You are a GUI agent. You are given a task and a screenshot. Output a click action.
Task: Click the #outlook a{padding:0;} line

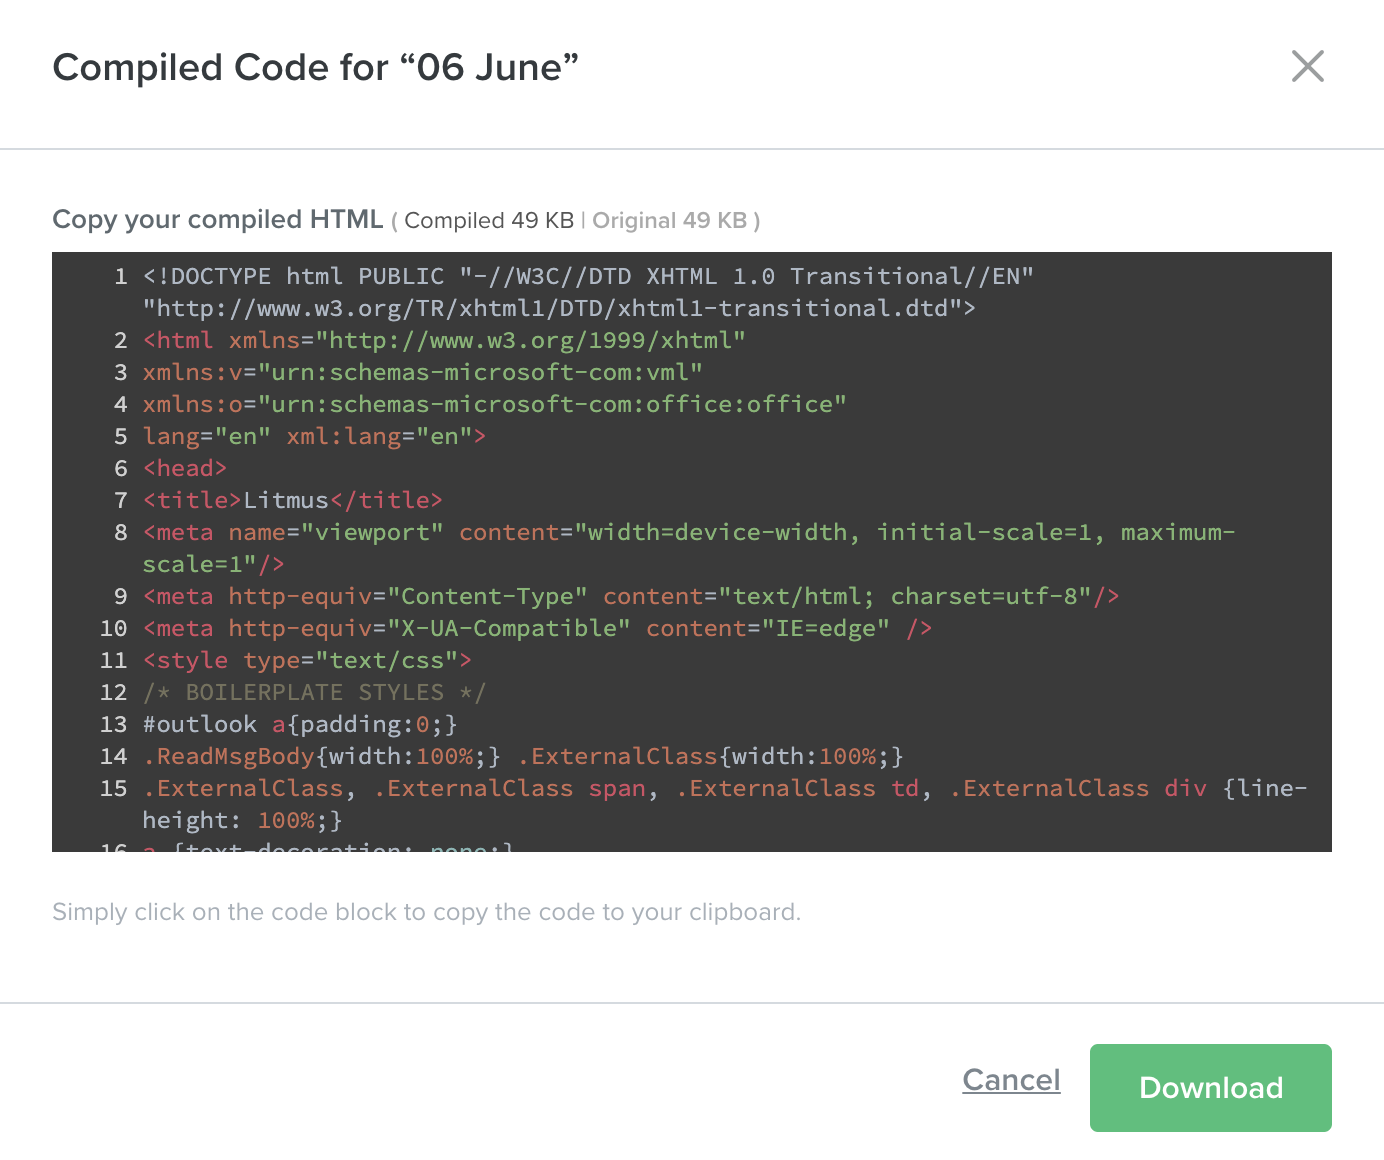(x=300, y=724)
